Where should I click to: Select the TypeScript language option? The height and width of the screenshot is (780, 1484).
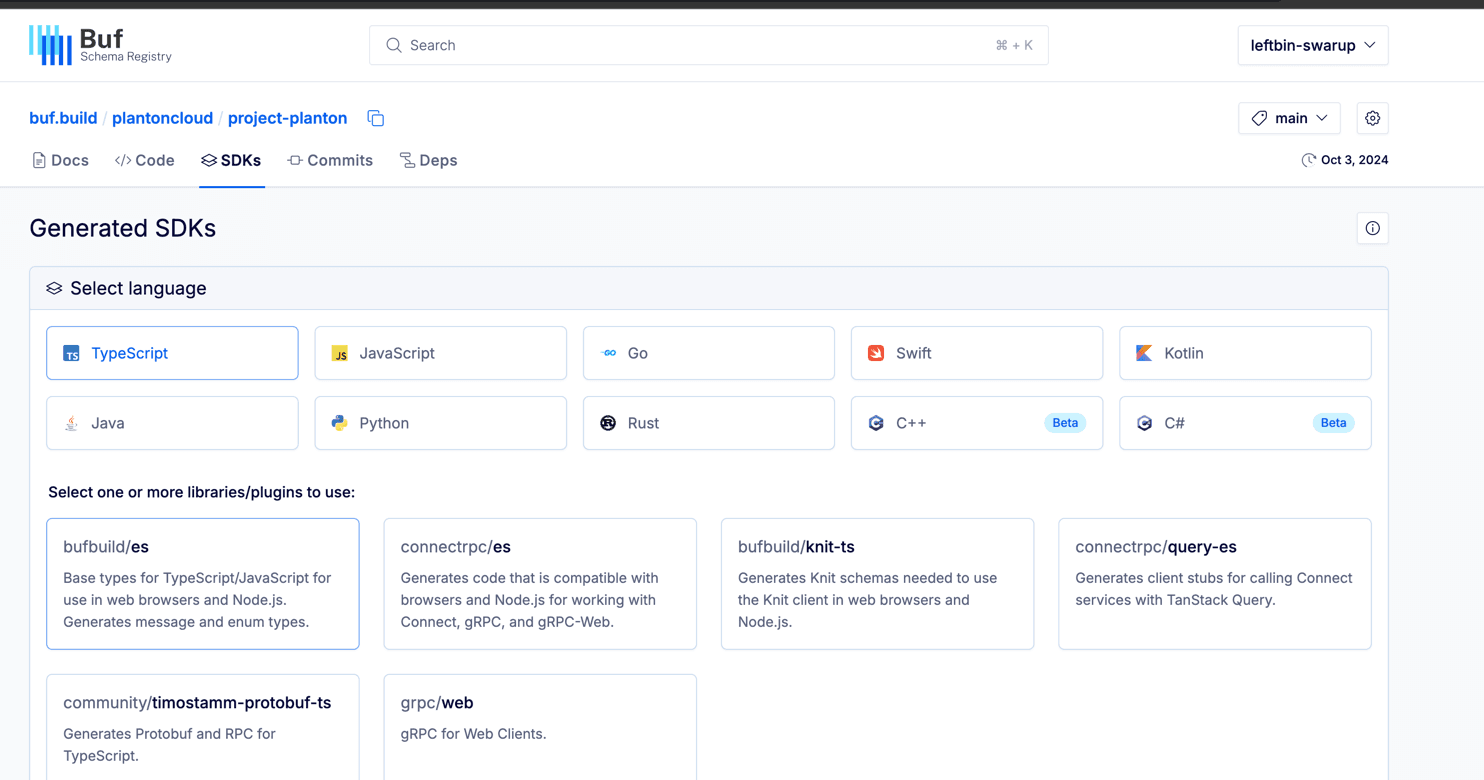[172, 353]
